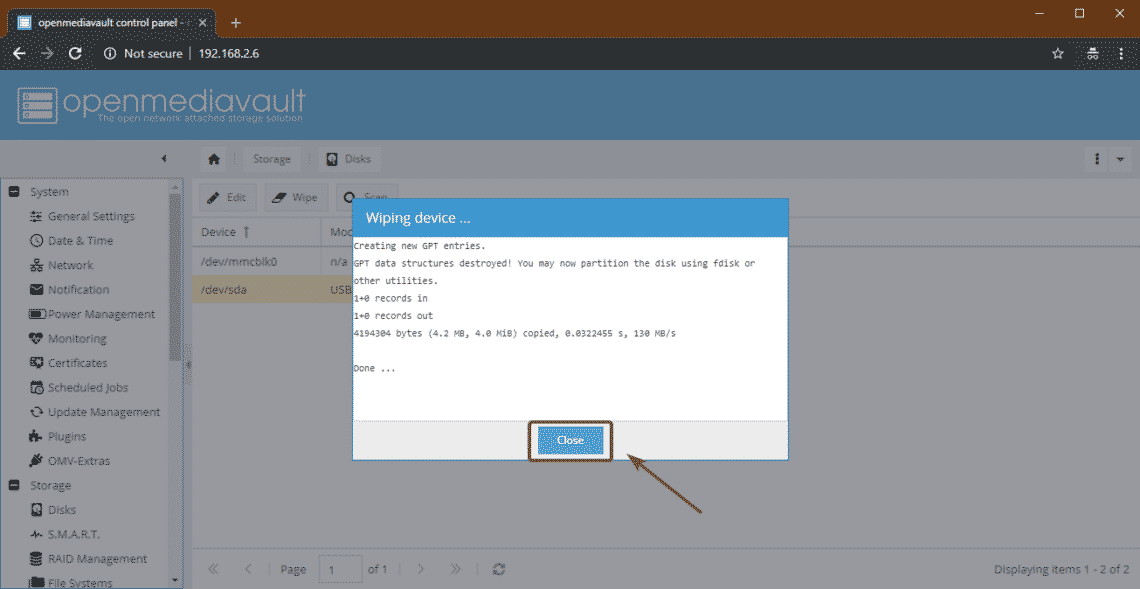Go to last page of grid
The width and height of the screenshot is (1140, 589).
455,569
